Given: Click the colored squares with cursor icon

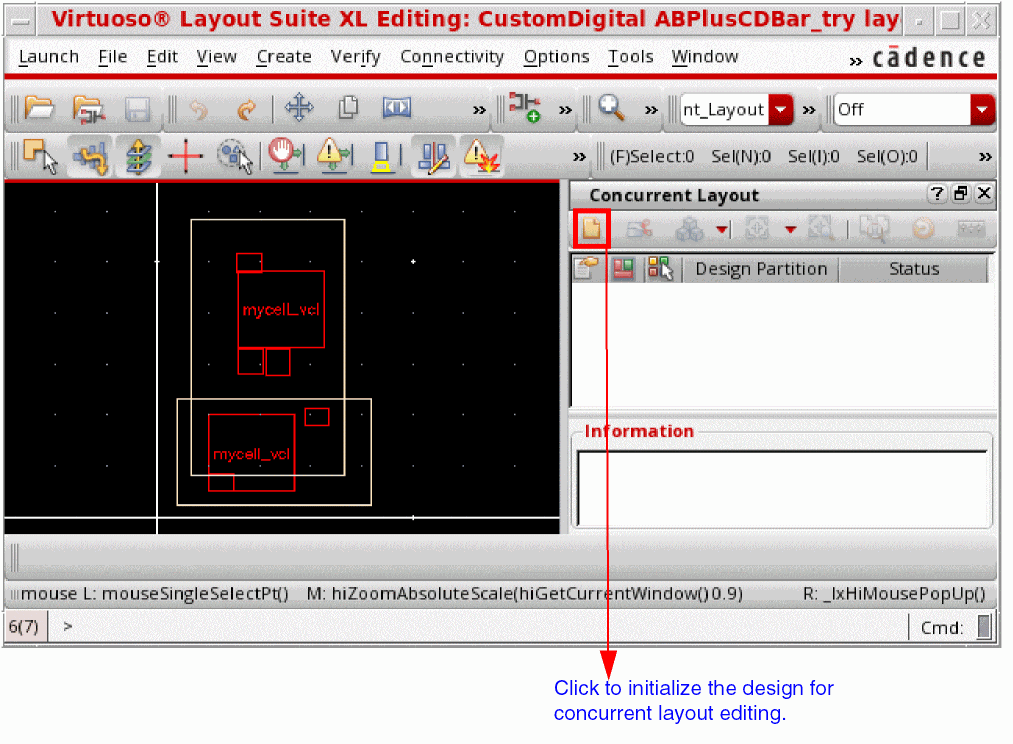Looking at the screenshot, I should pyautogui.click(x=660, y=268).
